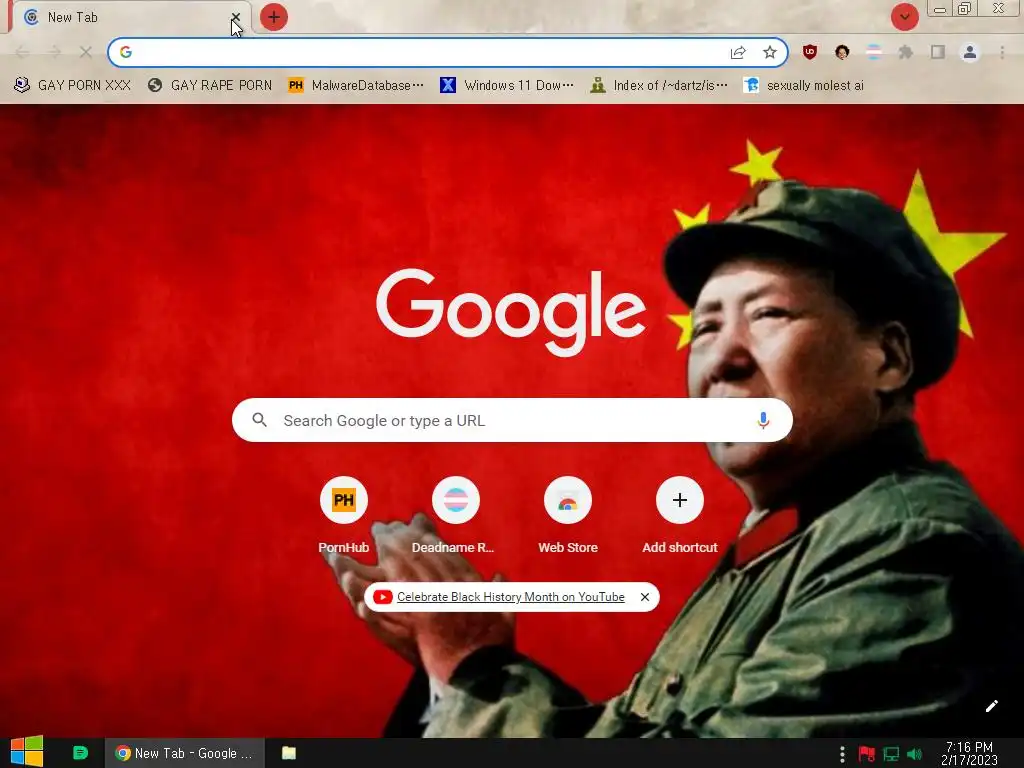Screen dimensions: 1024x768
Task: Customize this page with pencil icon
Action: click(x=992, y=706)
